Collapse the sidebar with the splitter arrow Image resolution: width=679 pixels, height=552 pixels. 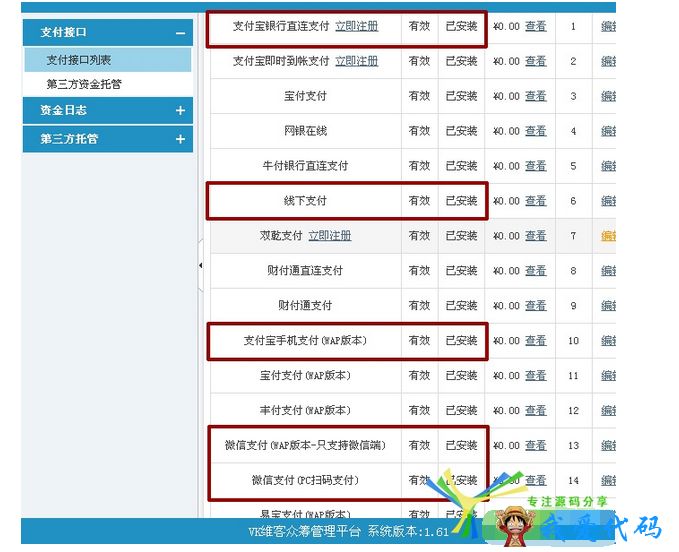click(200, 265)
